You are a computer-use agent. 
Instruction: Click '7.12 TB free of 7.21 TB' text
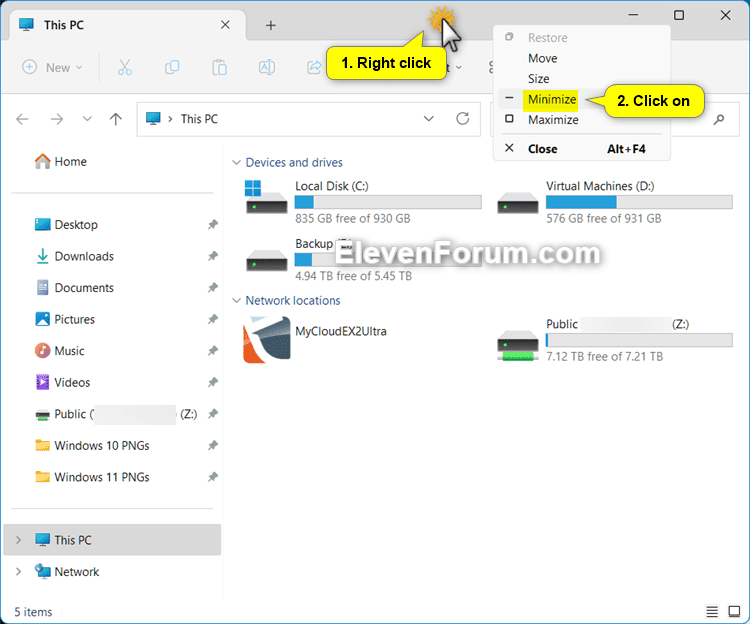605,356
